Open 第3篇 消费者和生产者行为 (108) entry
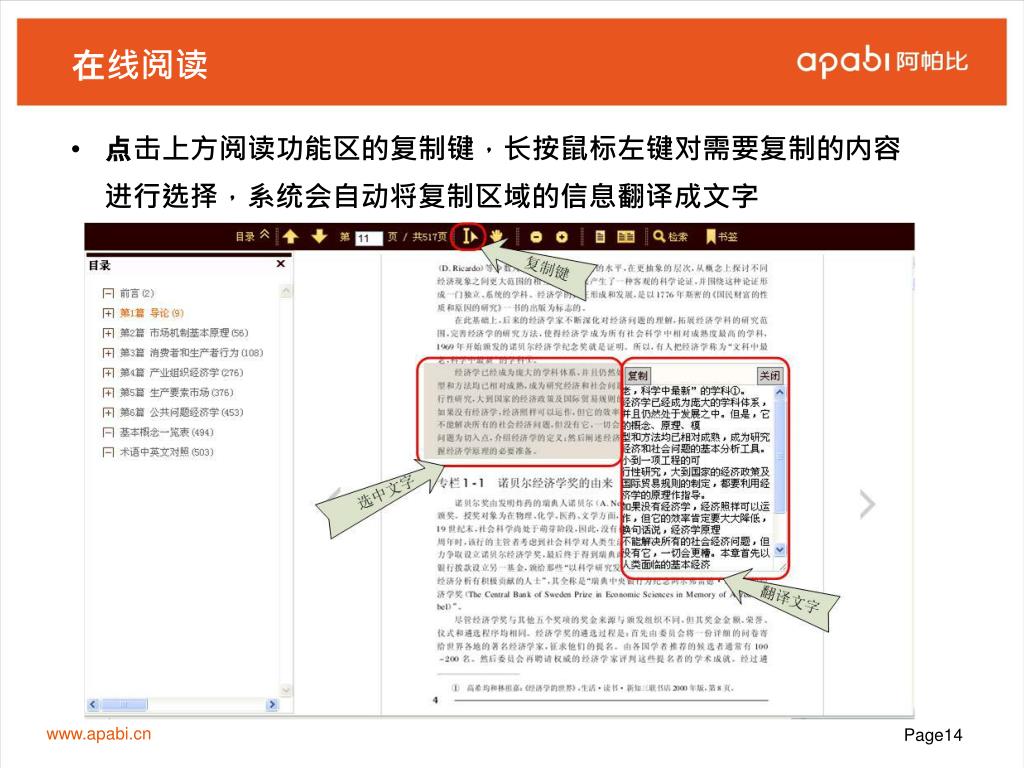 191,353
